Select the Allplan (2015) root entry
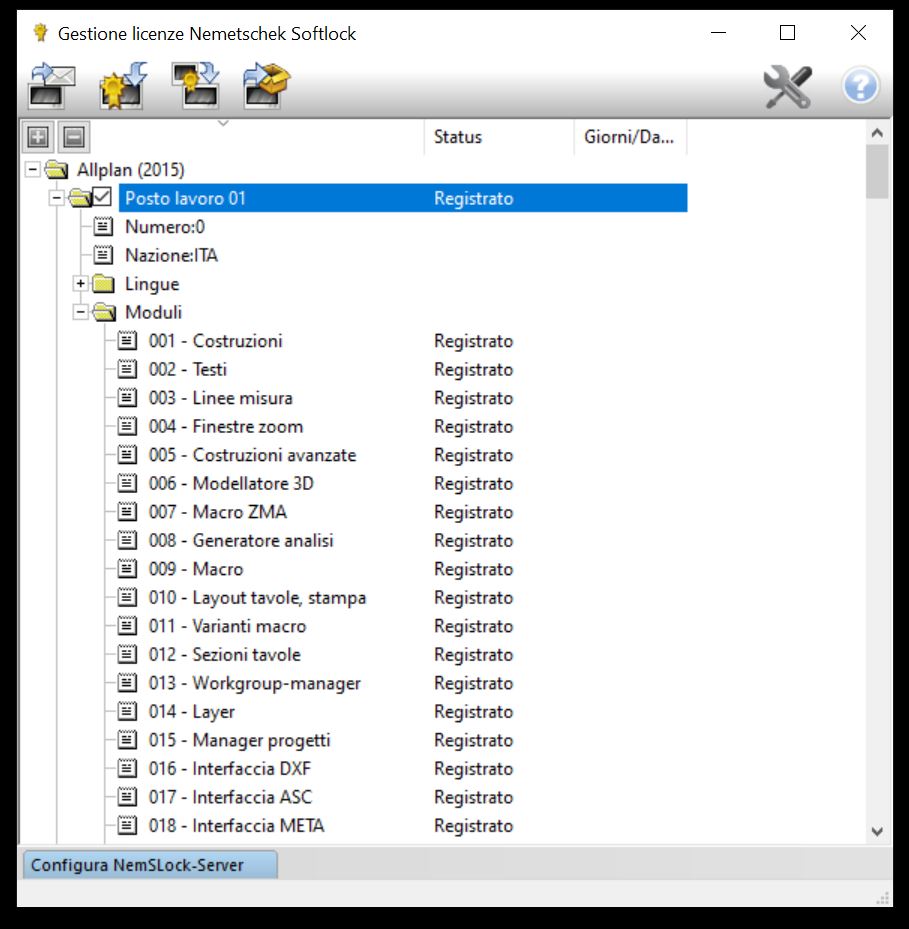Screen dimensions: 909x929 tap(130, 170)
